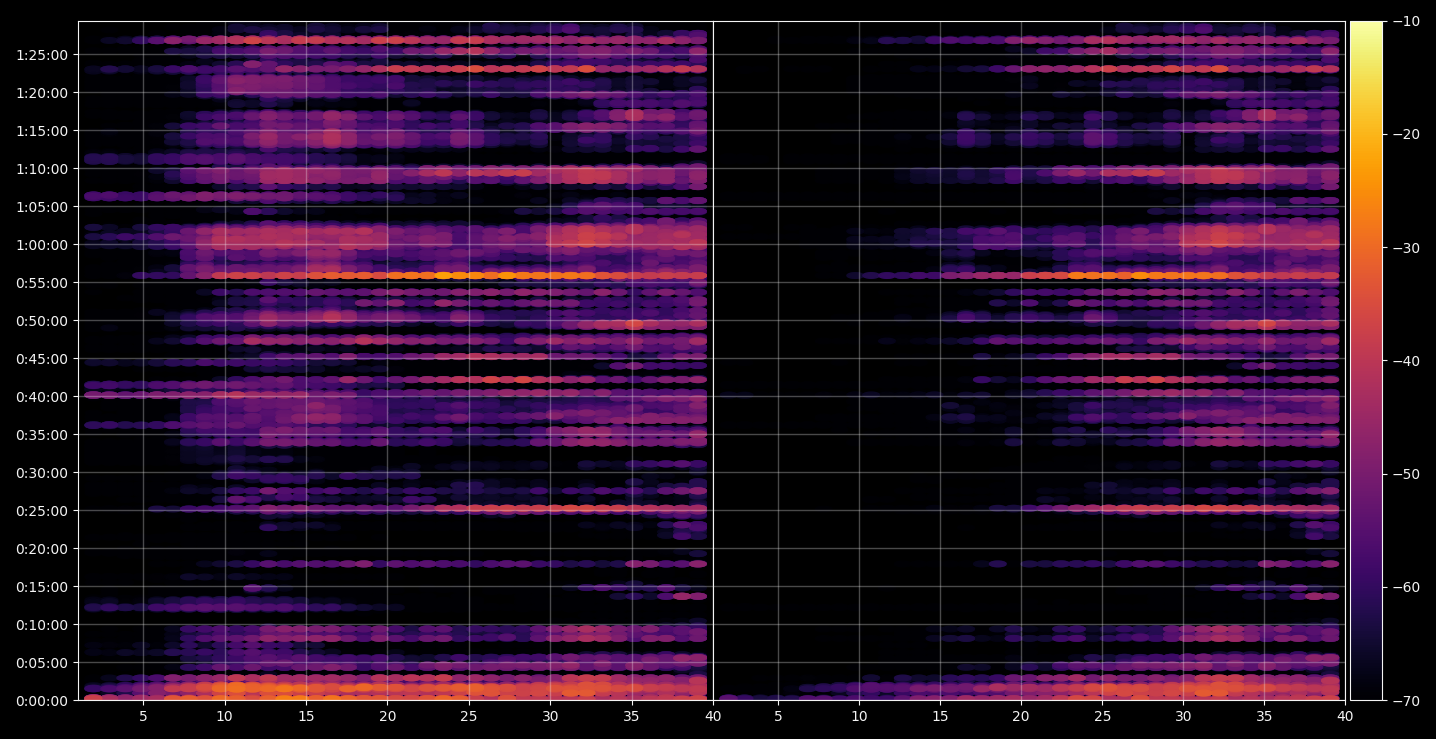Click the 0:05:00 time axis label

pos(43,662)
